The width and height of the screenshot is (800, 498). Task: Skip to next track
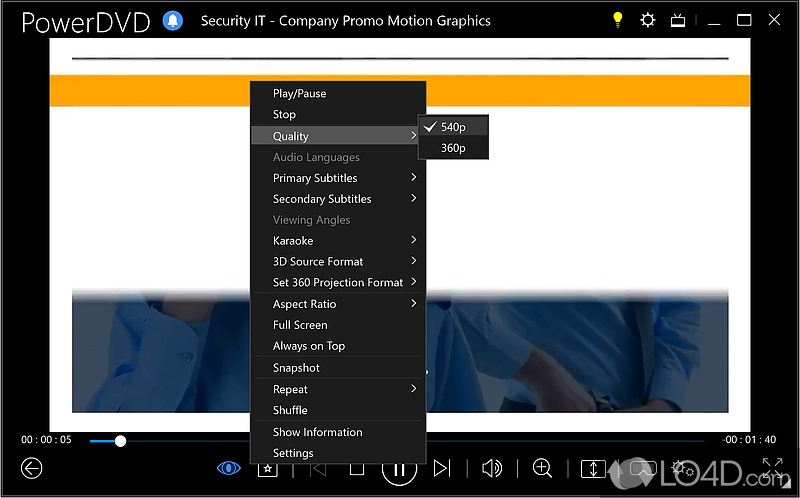(x=442, y=468)
